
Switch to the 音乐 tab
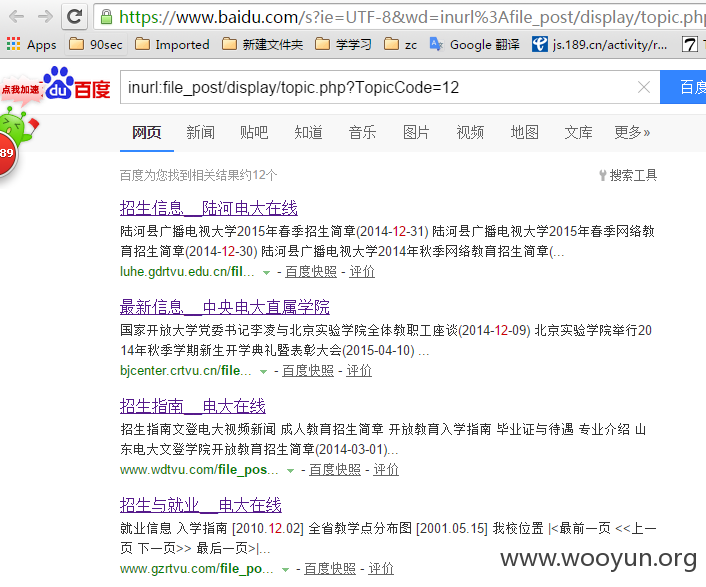pos(362,132)
